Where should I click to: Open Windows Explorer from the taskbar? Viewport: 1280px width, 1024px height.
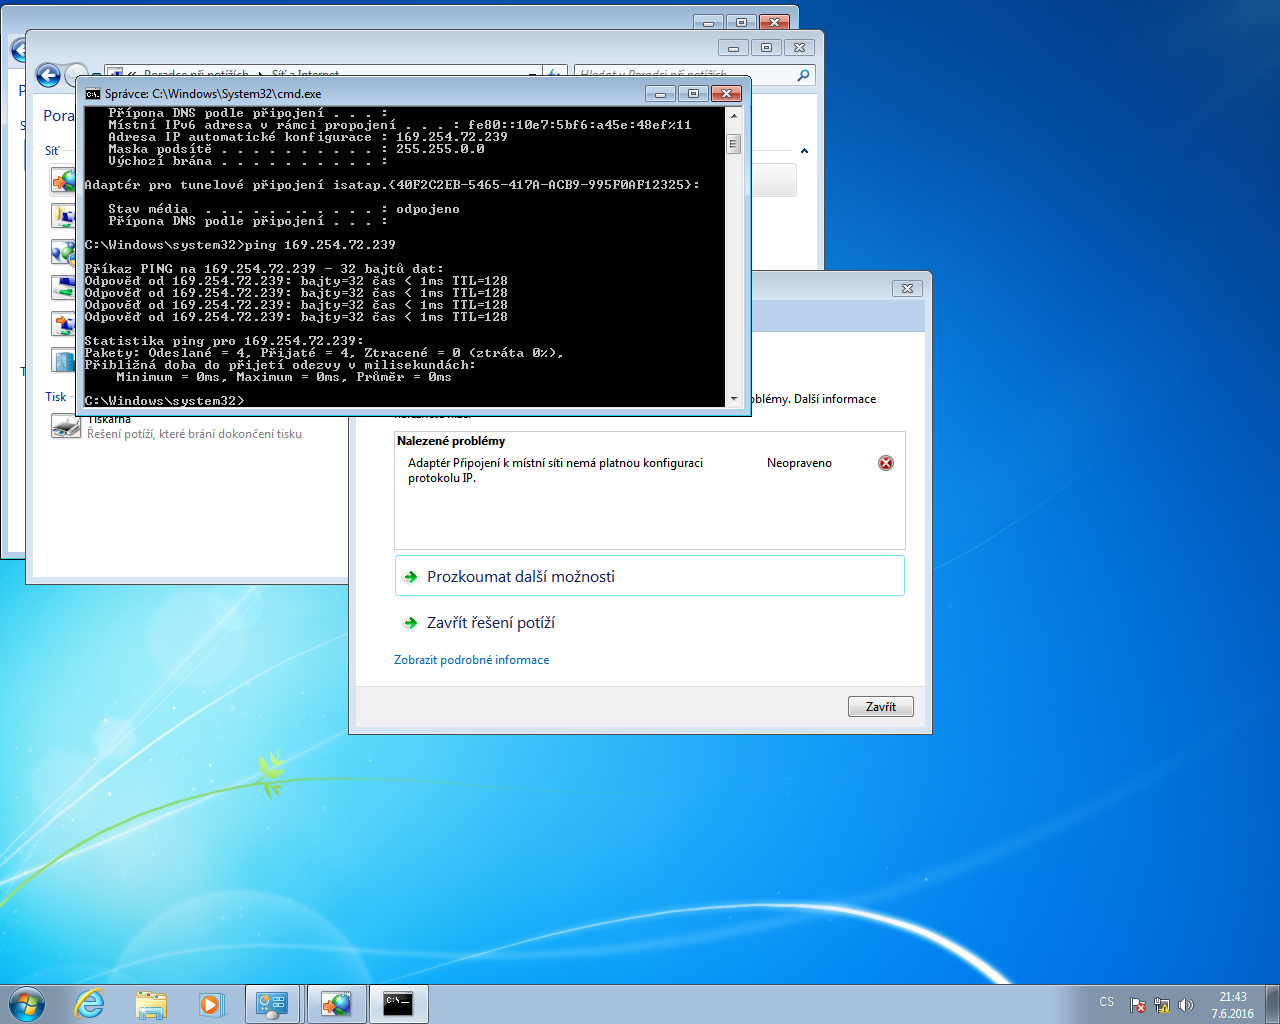(x=151, y=1004)
